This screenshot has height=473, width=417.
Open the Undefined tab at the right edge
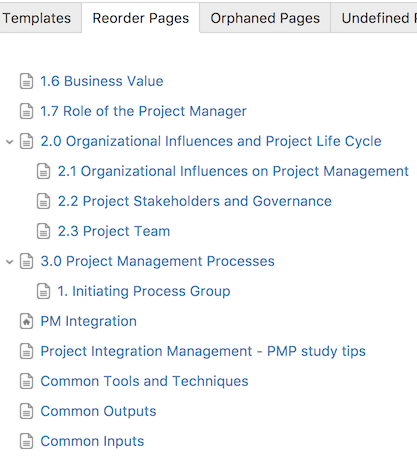point(375,18)
